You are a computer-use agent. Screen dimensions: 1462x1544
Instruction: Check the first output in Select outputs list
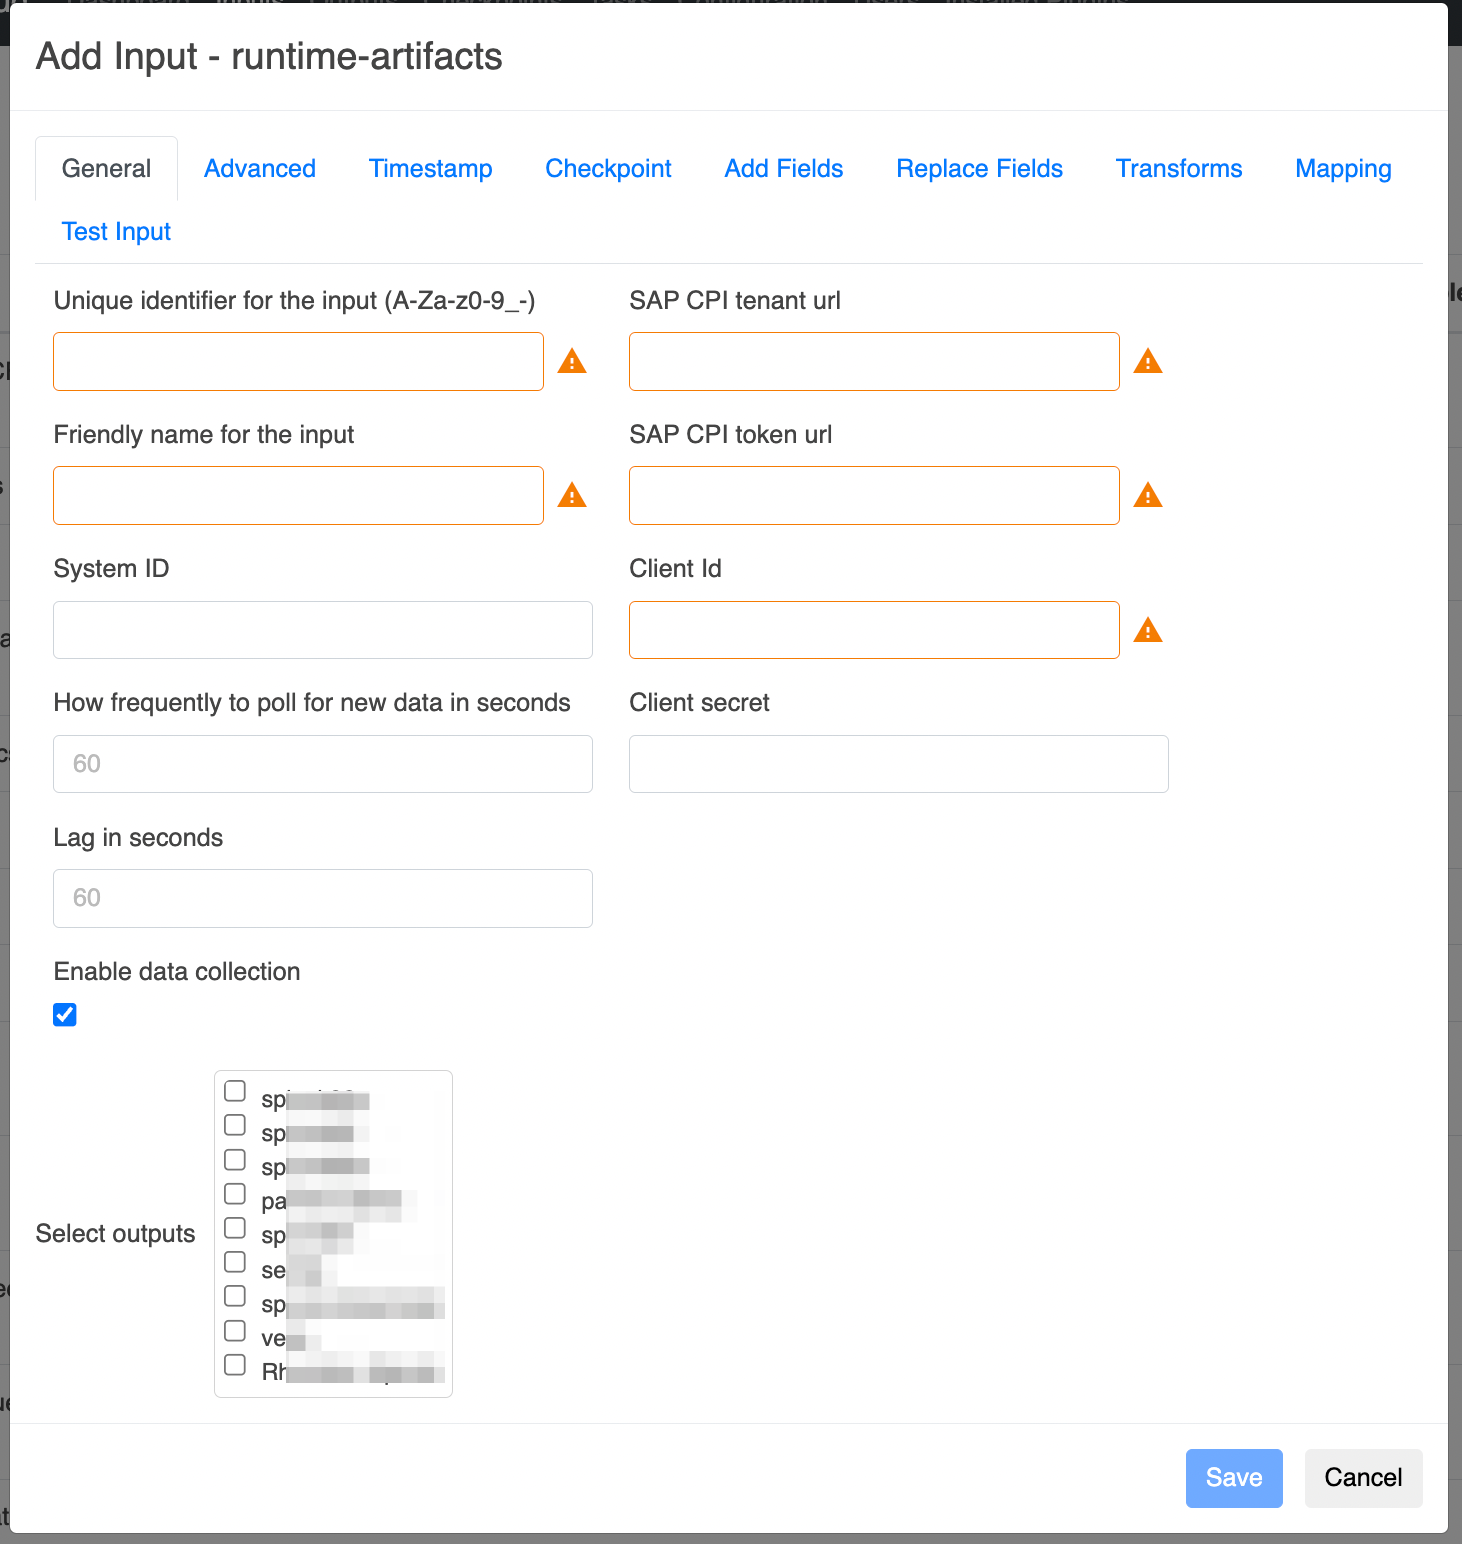click(235, 1091)
